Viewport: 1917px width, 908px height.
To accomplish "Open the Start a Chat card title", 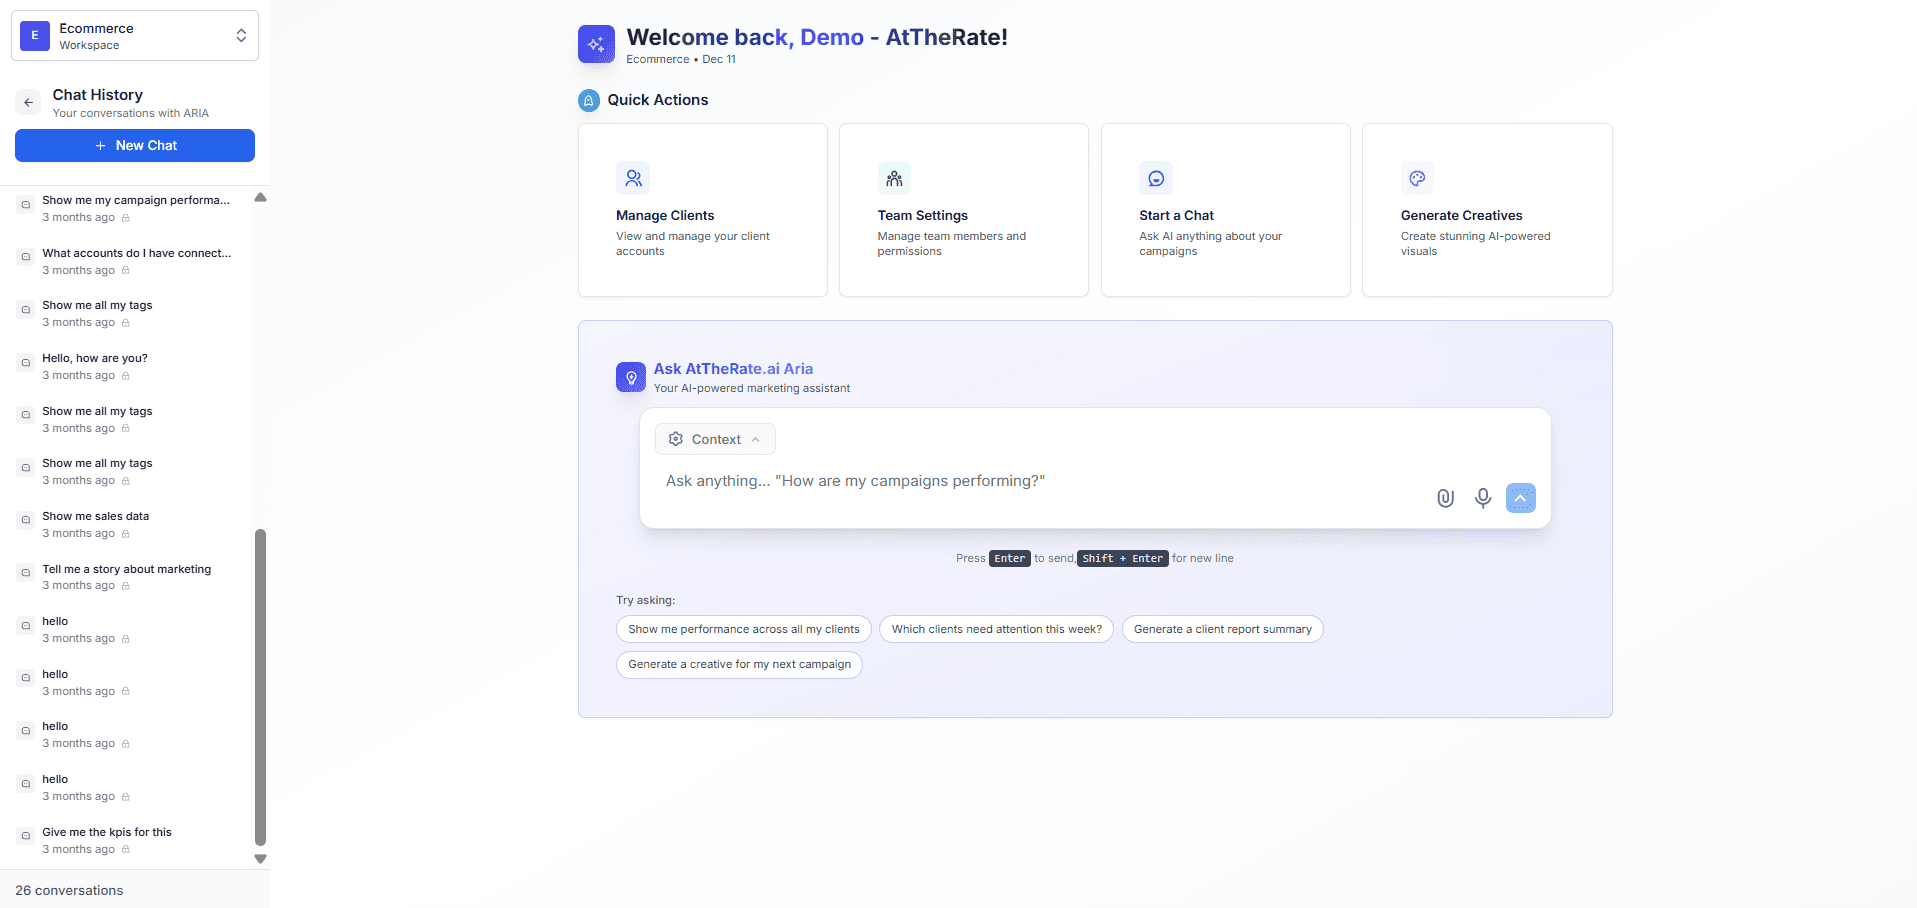I will 1176,215.
